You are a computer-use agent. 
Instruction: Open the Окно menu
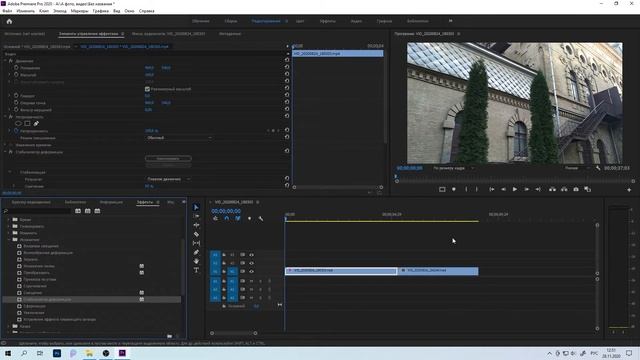(x=129, y=11)
